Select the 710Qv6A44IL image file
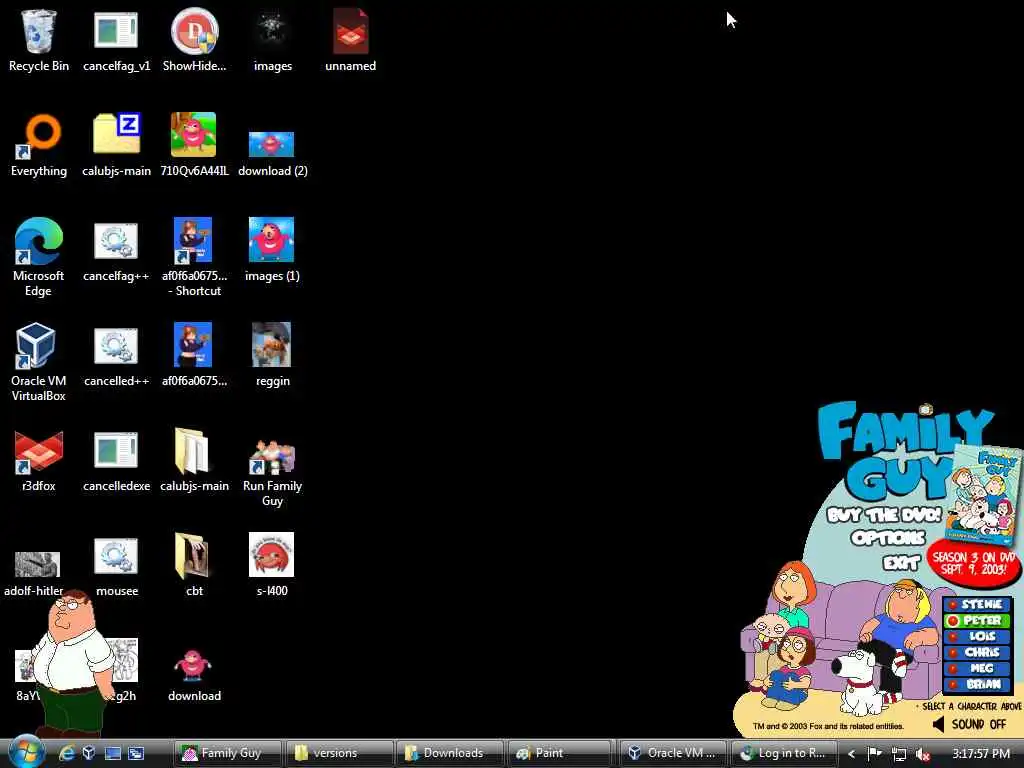 (x=194, y=145)
